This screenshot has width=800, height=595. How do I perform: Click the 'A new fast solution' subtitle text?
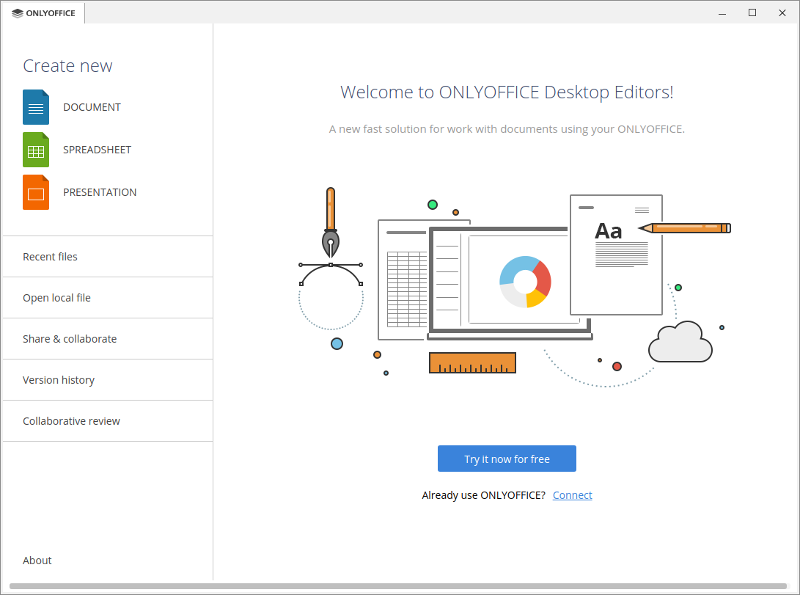point(507,129)
